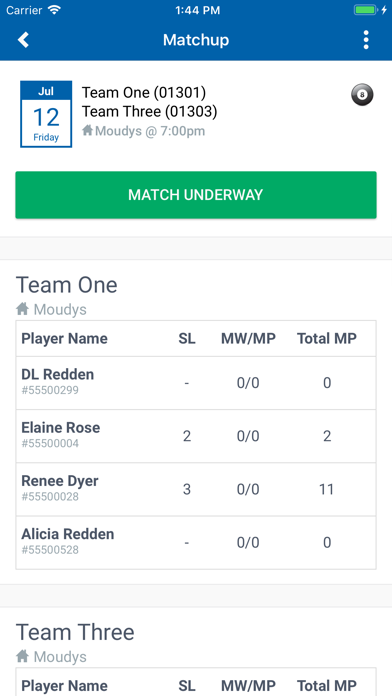392x696 pixels.
Task: Tap the Team Three heading
Action: coord(75,632)
